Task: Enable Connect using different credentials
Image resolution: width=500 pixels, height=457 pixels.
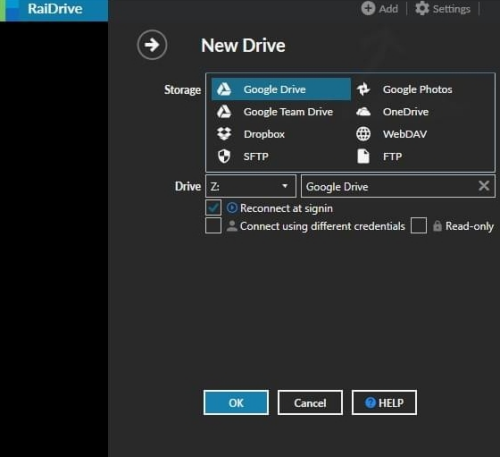Action: (x=213, y=226)
